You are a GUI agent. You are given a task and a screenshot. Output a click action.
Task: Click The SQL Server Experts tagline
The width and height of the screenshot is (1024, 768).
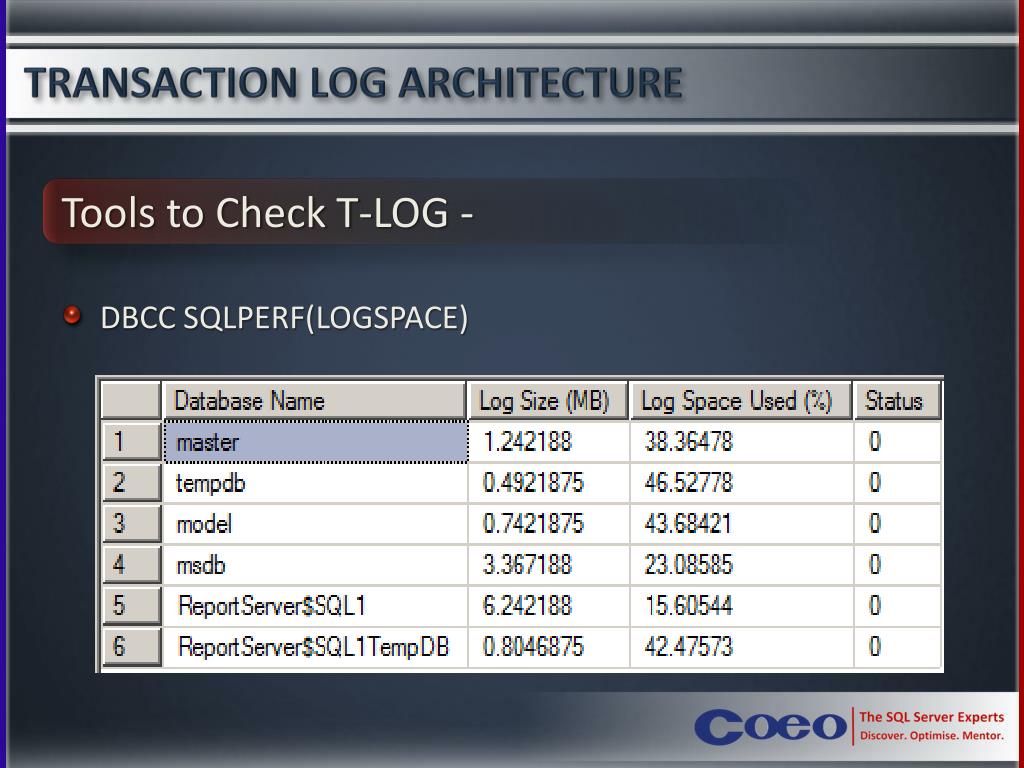pos(931,717)
